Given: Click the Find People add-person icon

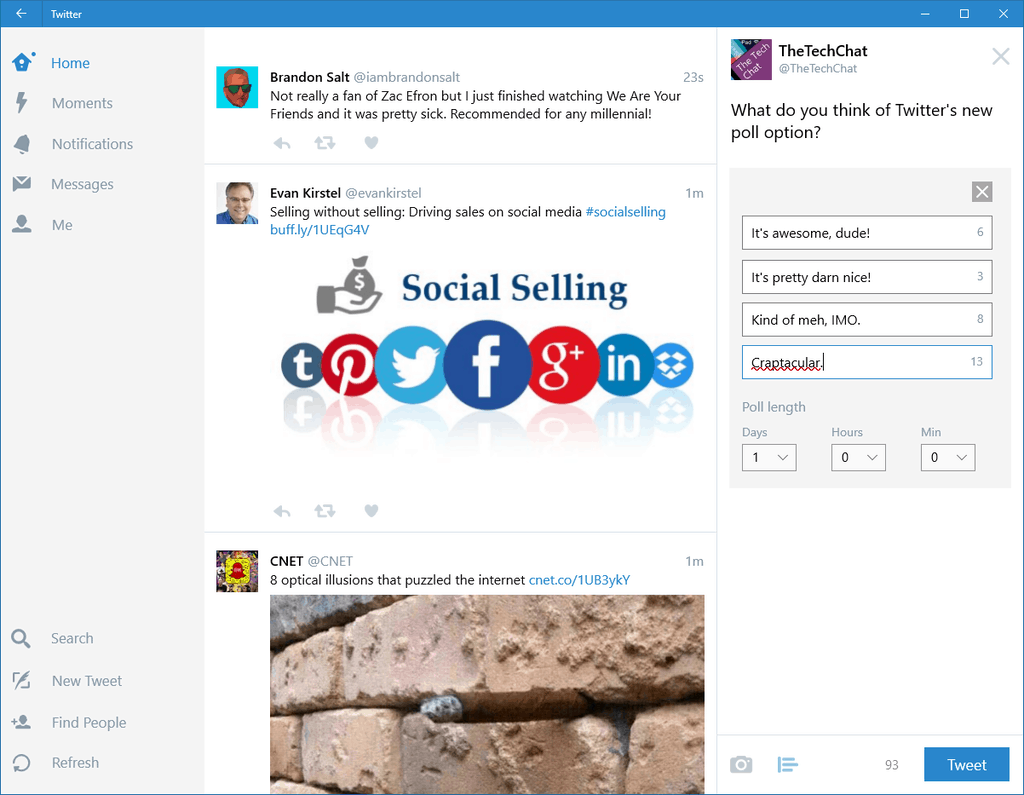Looking at the screenshot, I should [x=21, y=722].
